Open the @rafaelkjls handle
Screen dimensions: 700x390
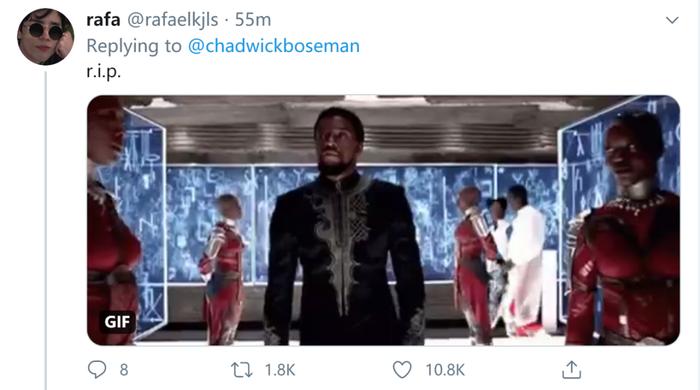(x=173, y=20)
